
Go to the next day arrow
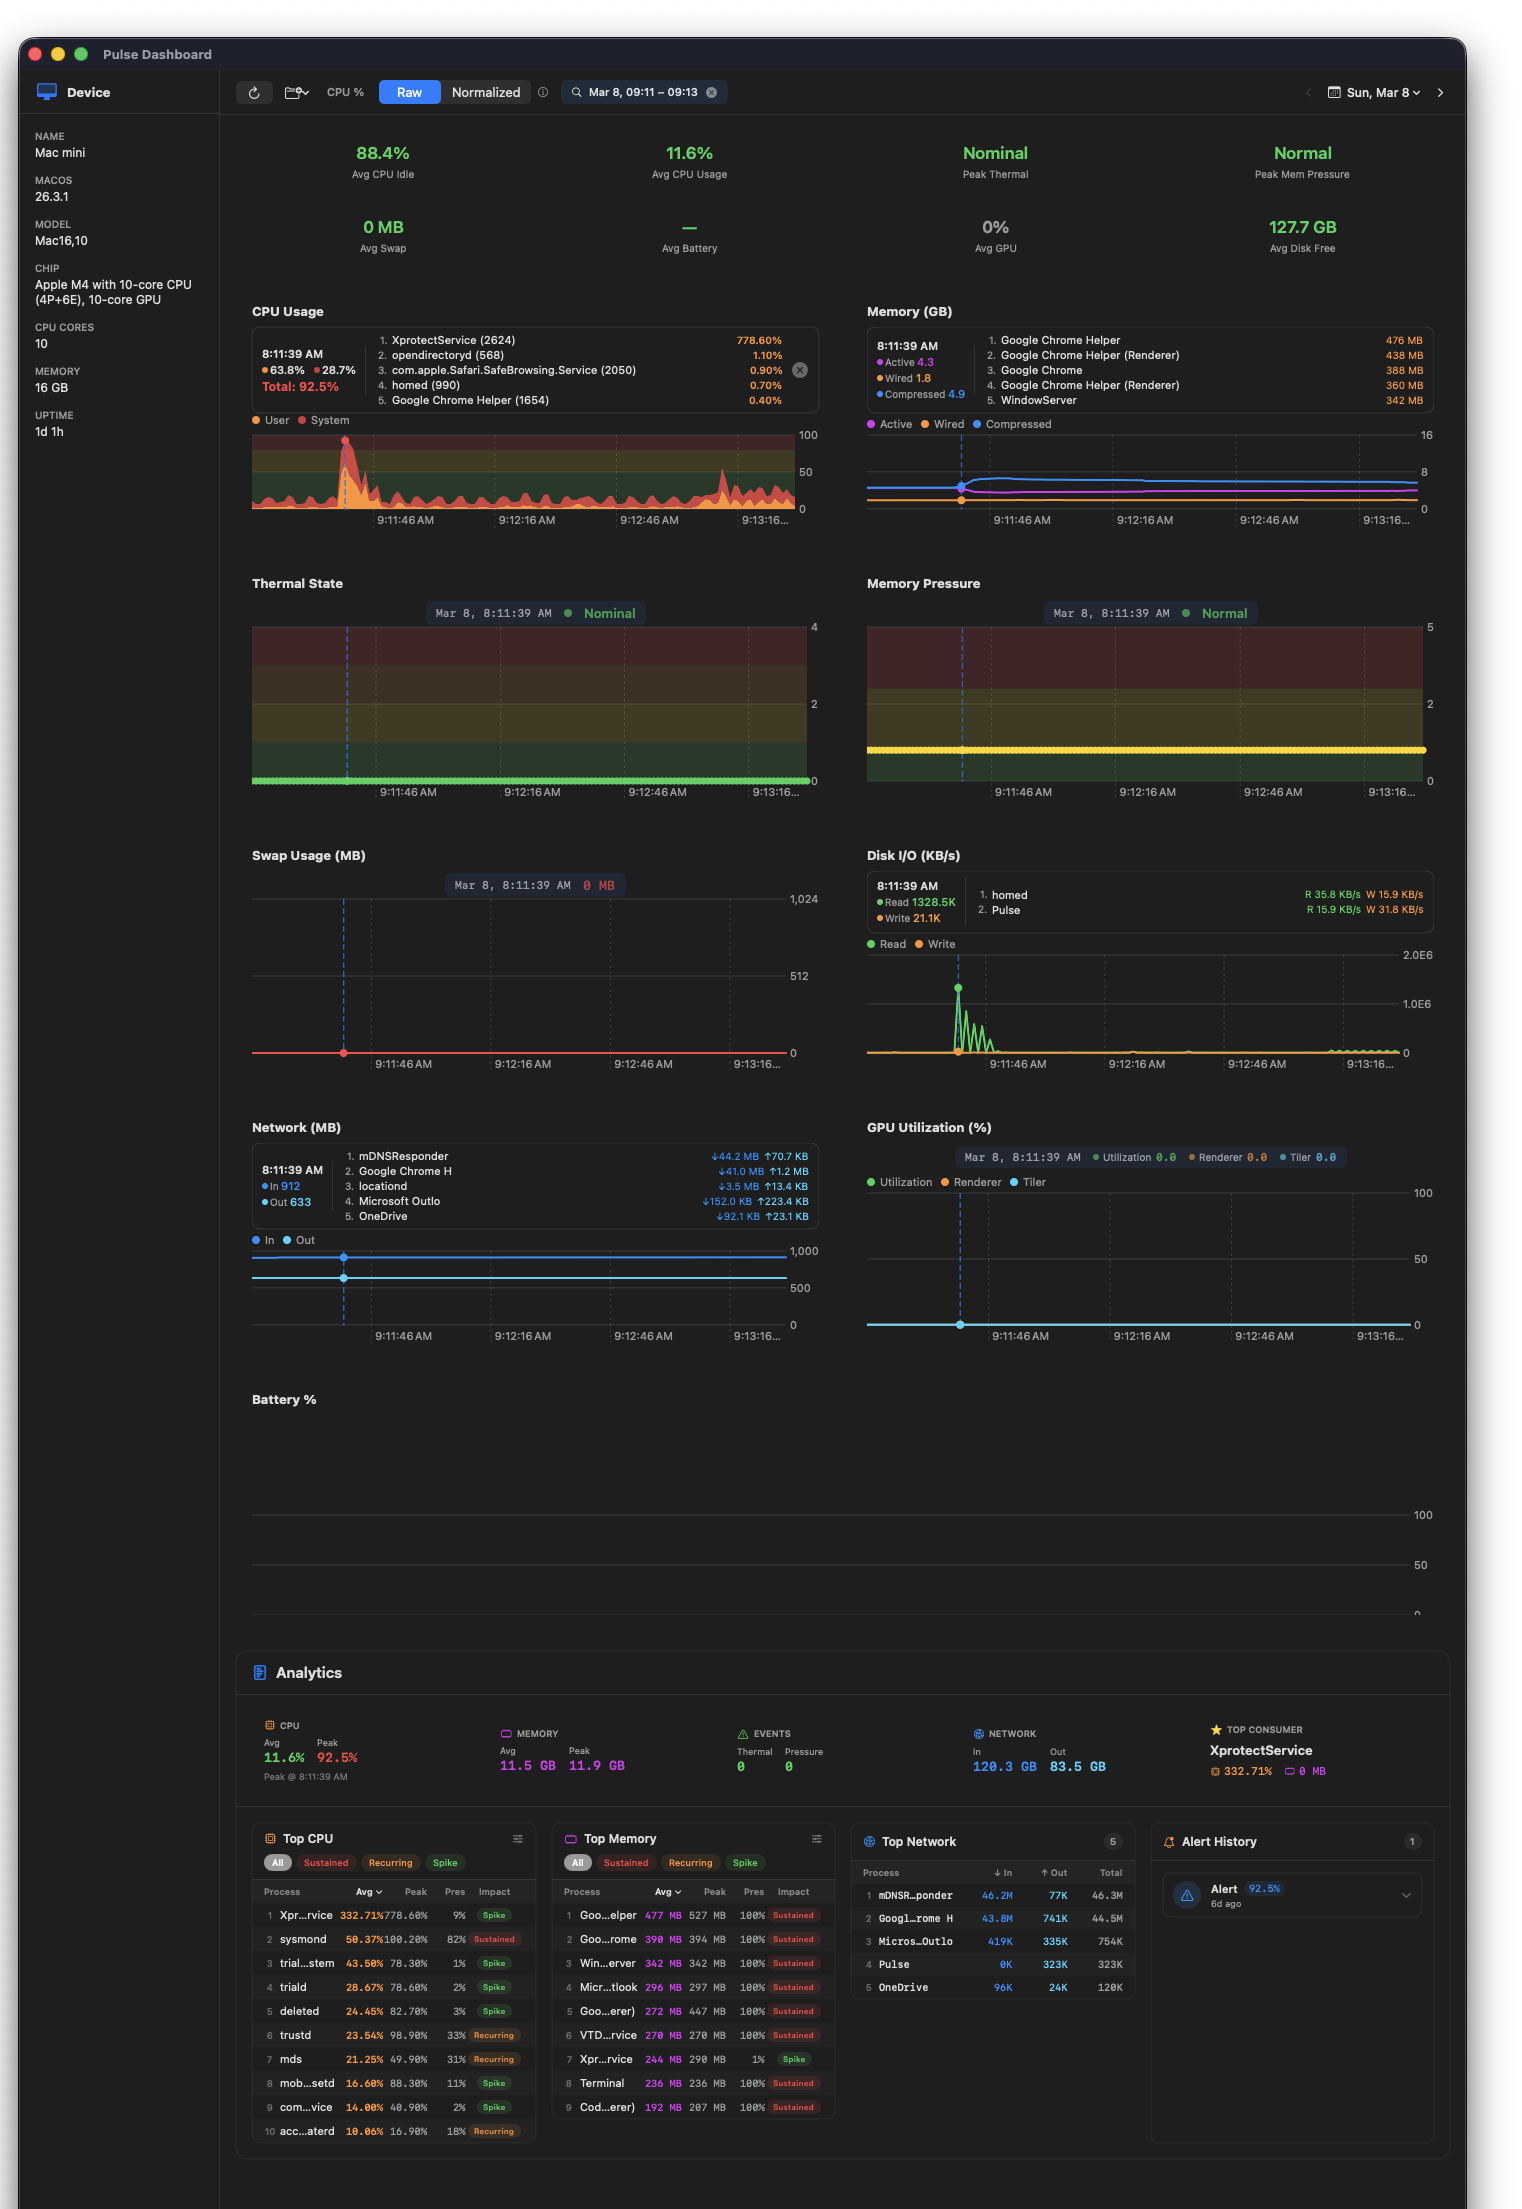click(1440, 92)
